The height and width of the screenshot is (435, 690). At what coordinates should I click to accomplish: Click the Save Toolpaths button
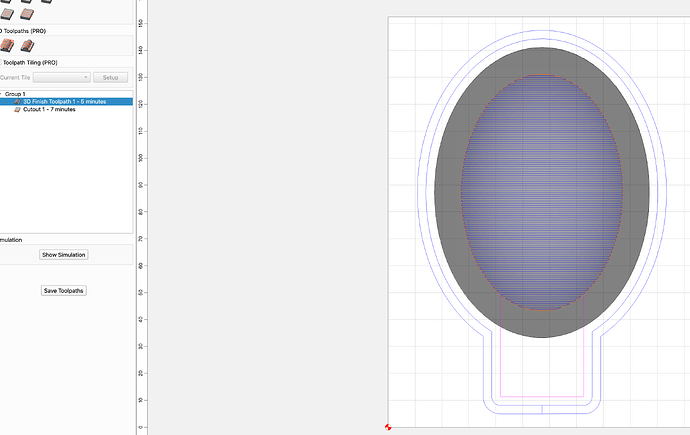coord(63,291)
